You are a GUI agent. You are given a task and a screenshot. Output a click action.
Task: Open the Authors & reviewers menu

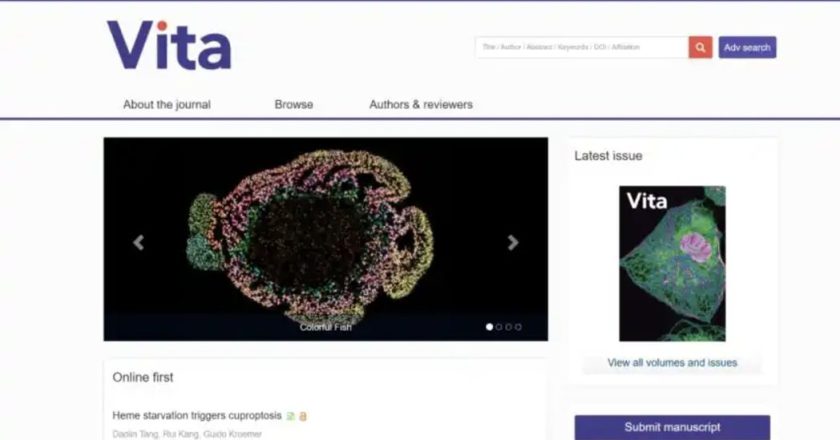click(421, 105)
